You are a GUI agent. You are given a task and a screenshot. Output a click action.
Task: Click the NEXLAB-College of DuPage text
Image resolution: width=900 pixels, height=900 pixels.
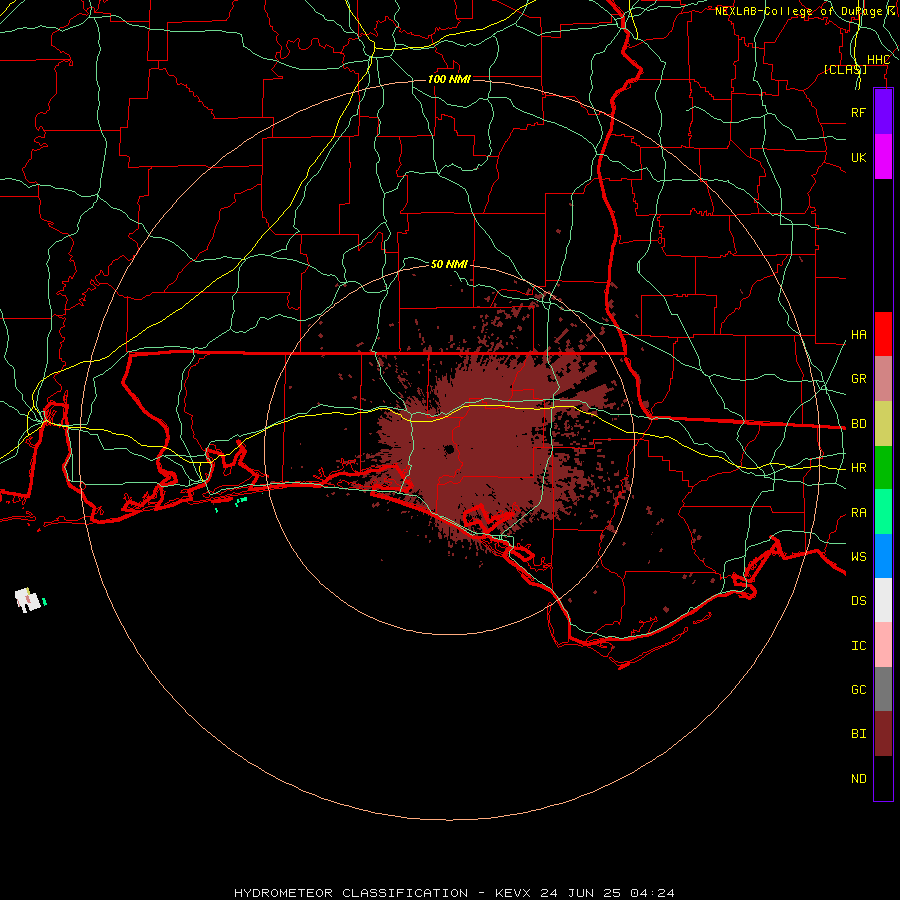[798, 11]
